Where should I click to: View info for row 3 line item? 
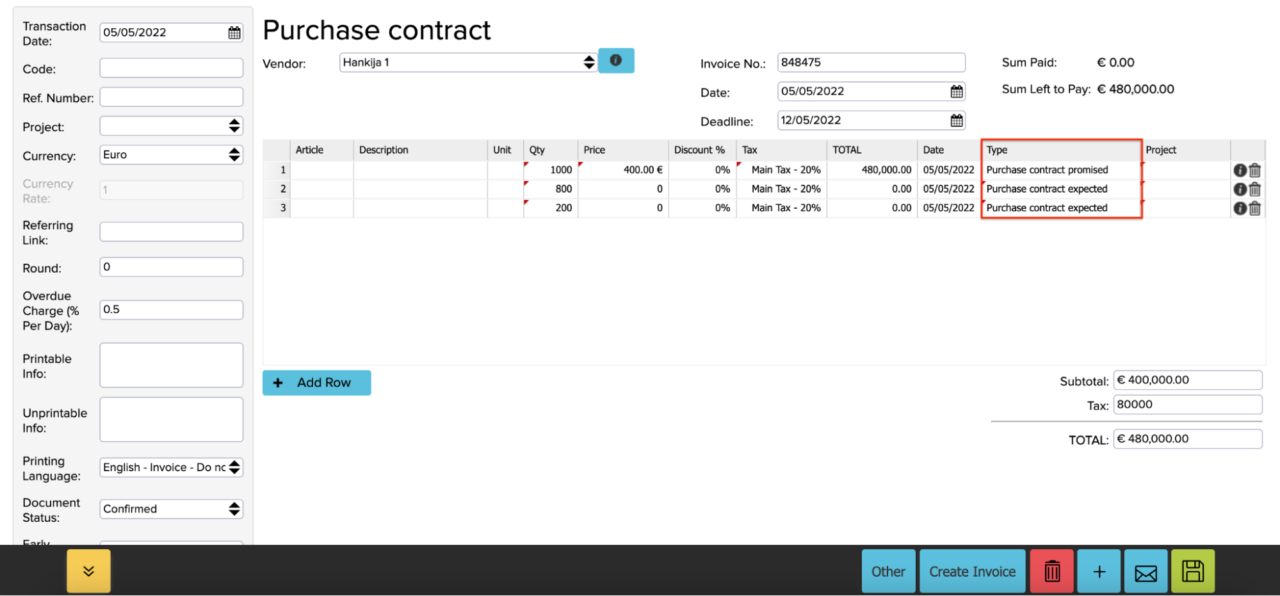click(1240, 208)
